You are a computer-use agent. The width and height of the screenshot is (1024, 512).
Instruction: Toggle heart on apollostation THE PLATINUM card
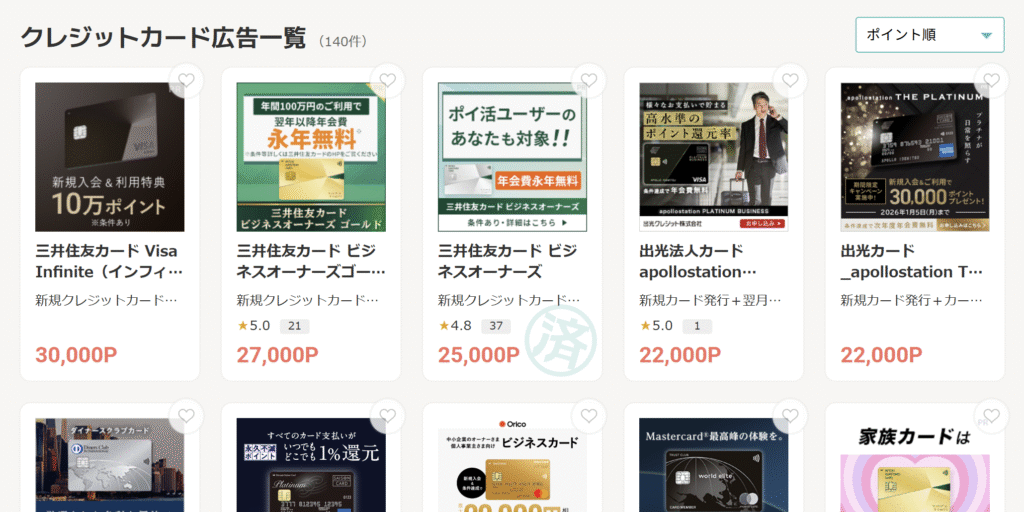click(991, 80)
